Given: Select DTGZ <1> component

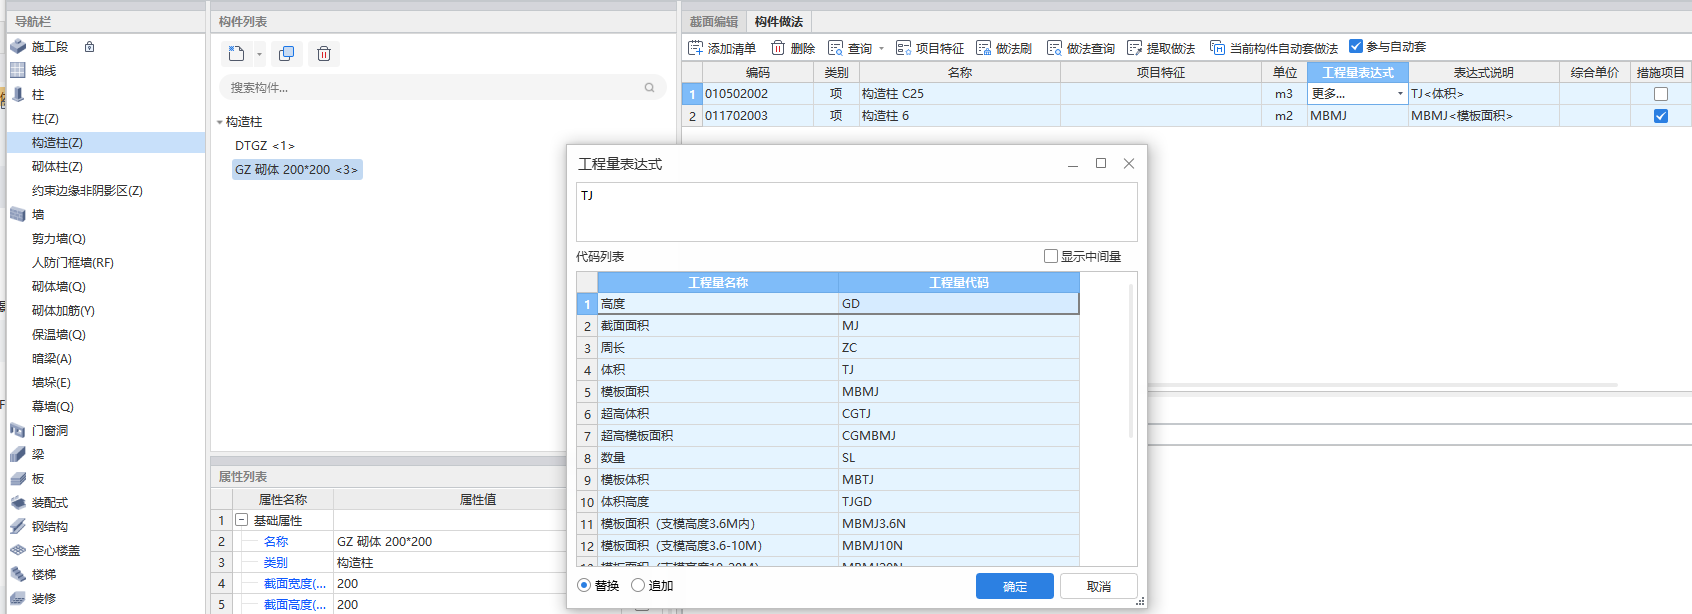Looking at the screenshot, I should pyautogui.click(x=265, y=145).
